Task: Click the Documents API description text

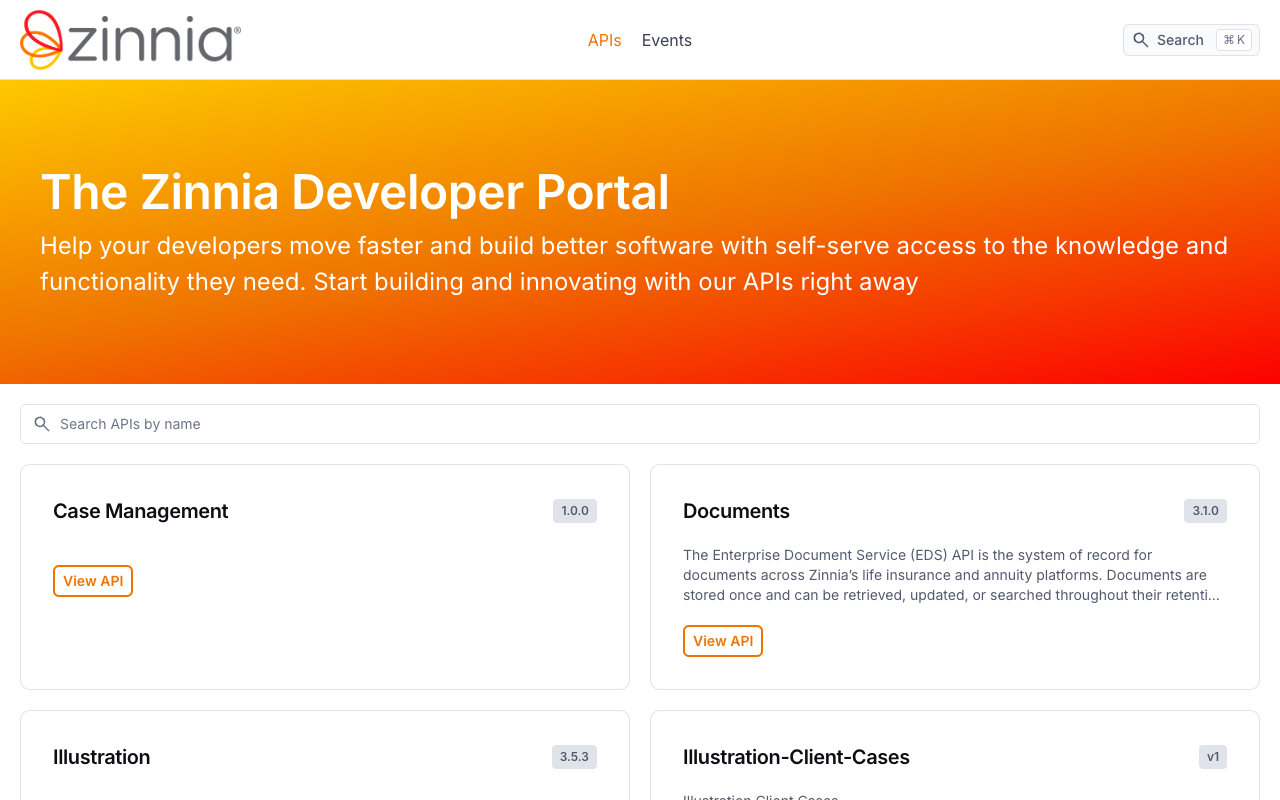Action: (951, 575)
